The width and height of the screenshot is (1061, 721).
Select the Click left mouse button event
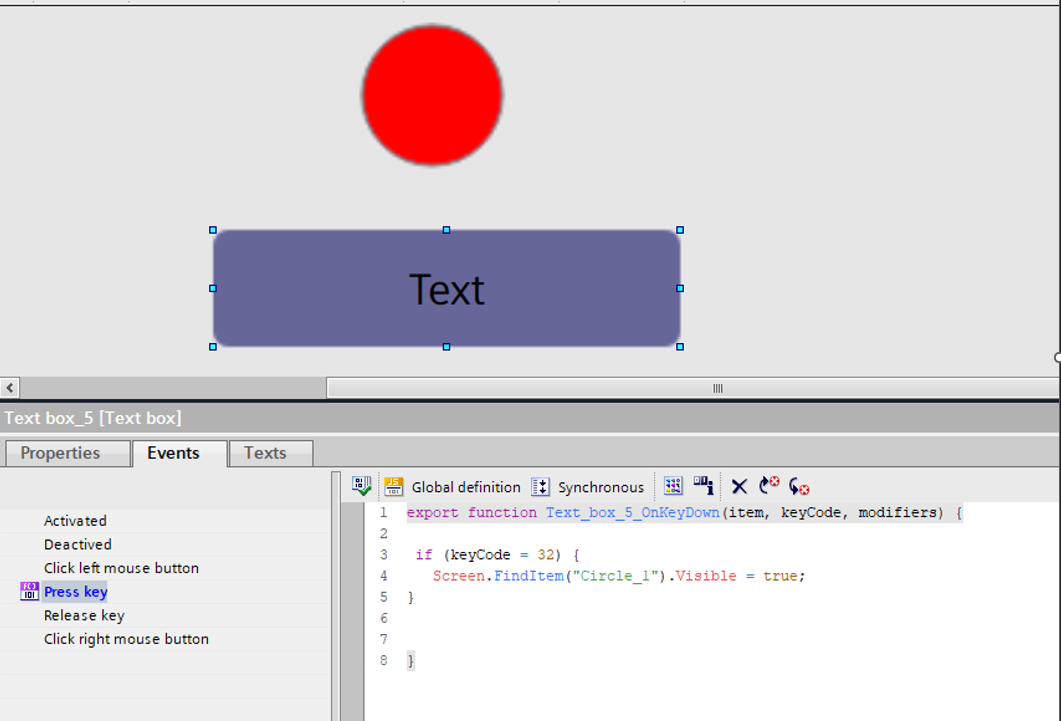click(121, 568)
